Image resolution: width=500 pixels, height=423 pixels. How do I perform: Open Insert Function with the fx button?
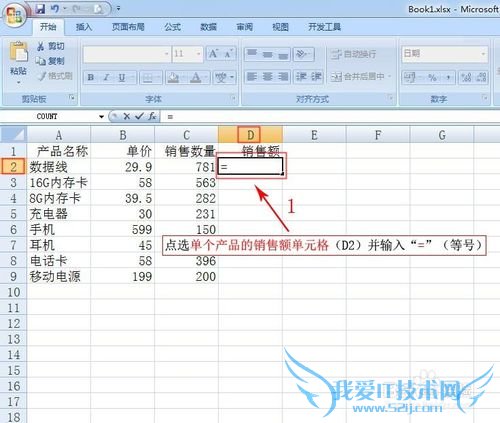click(x=152, y=116)
